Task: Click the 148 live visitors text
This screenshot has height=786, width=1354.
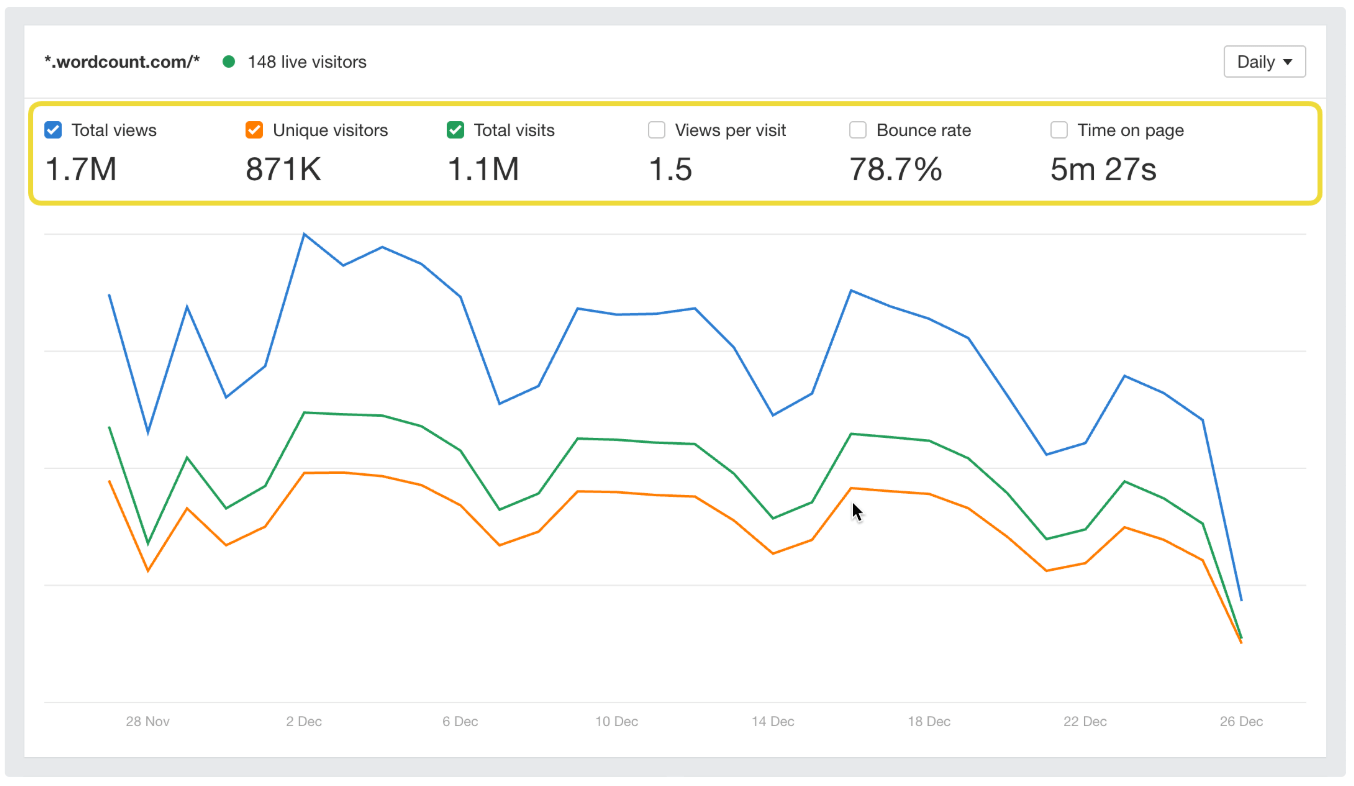Action: point(306,61)
